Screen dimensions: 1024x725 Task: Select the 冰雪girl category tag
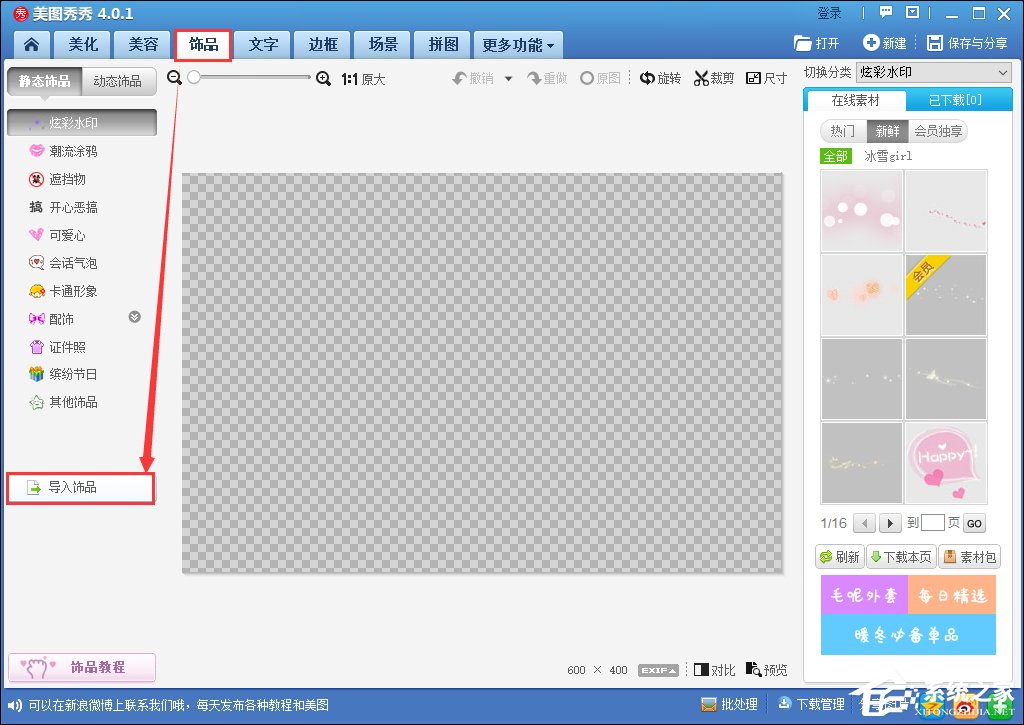[x=888, y=156]
